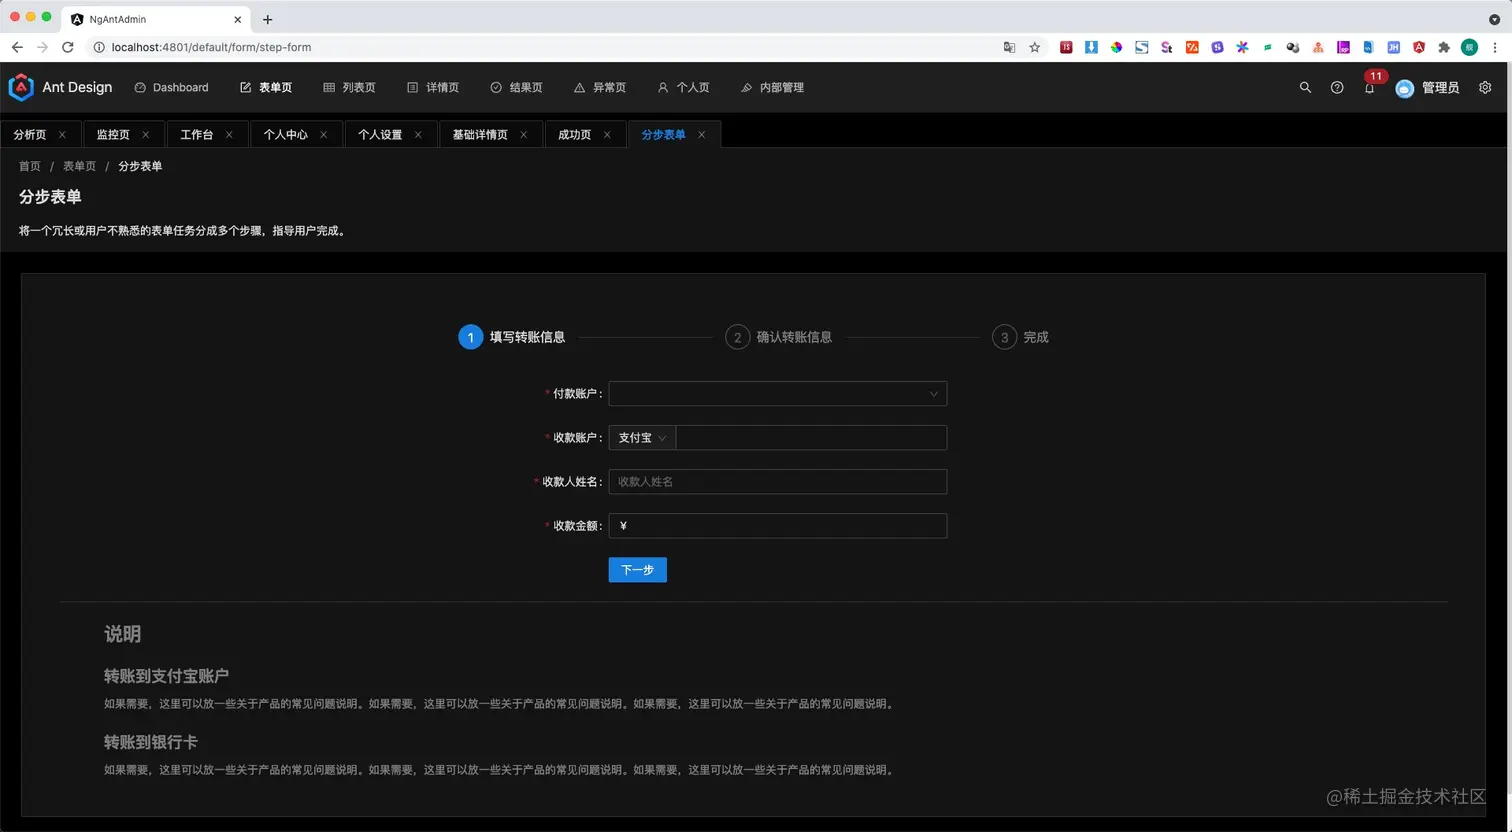
Task: Open the Chrome profile avatar
Action: (x=1469, y=47)
